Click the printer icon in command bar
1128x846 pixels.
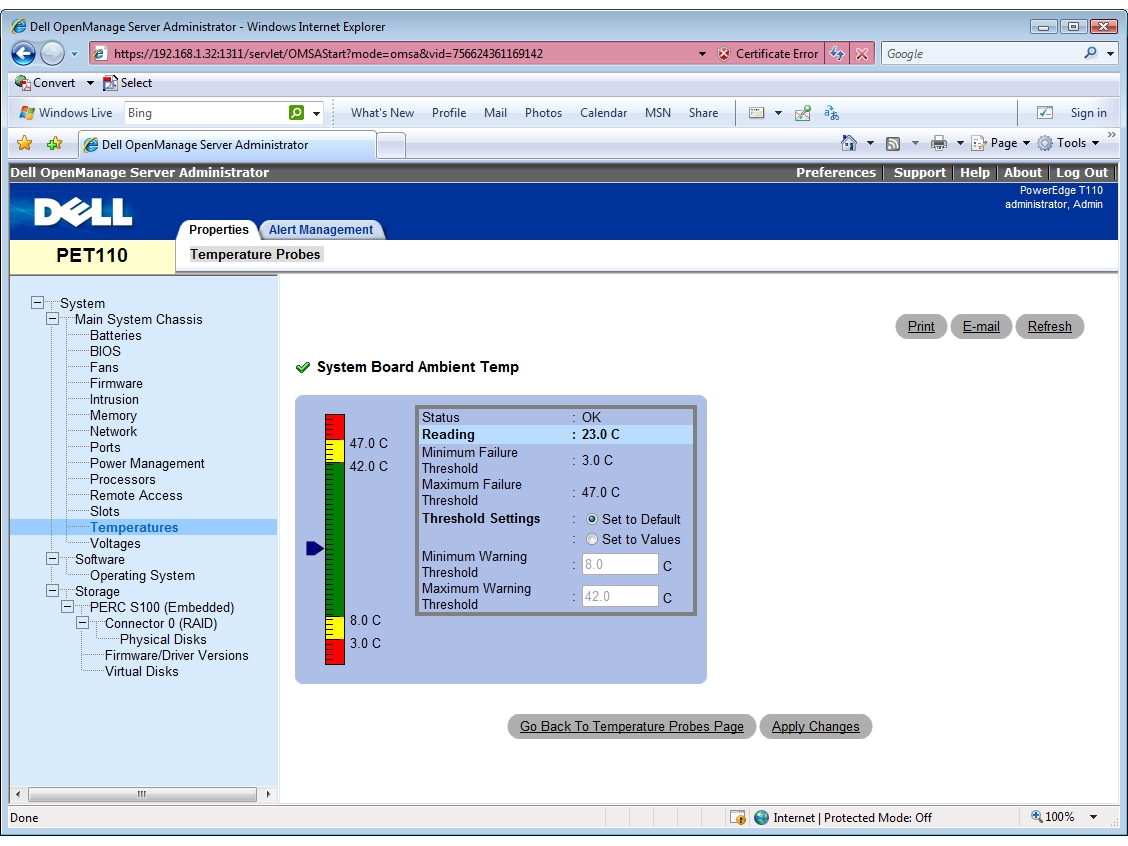click(939, 143)
